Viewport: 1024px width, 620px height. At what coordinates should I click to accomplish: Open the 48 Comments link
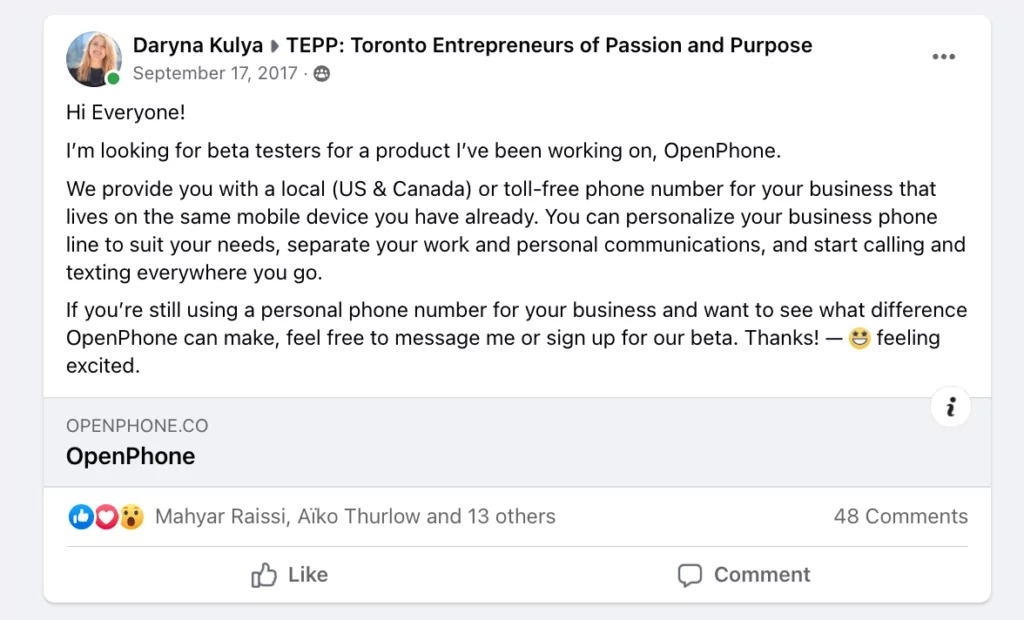(900, 517)
